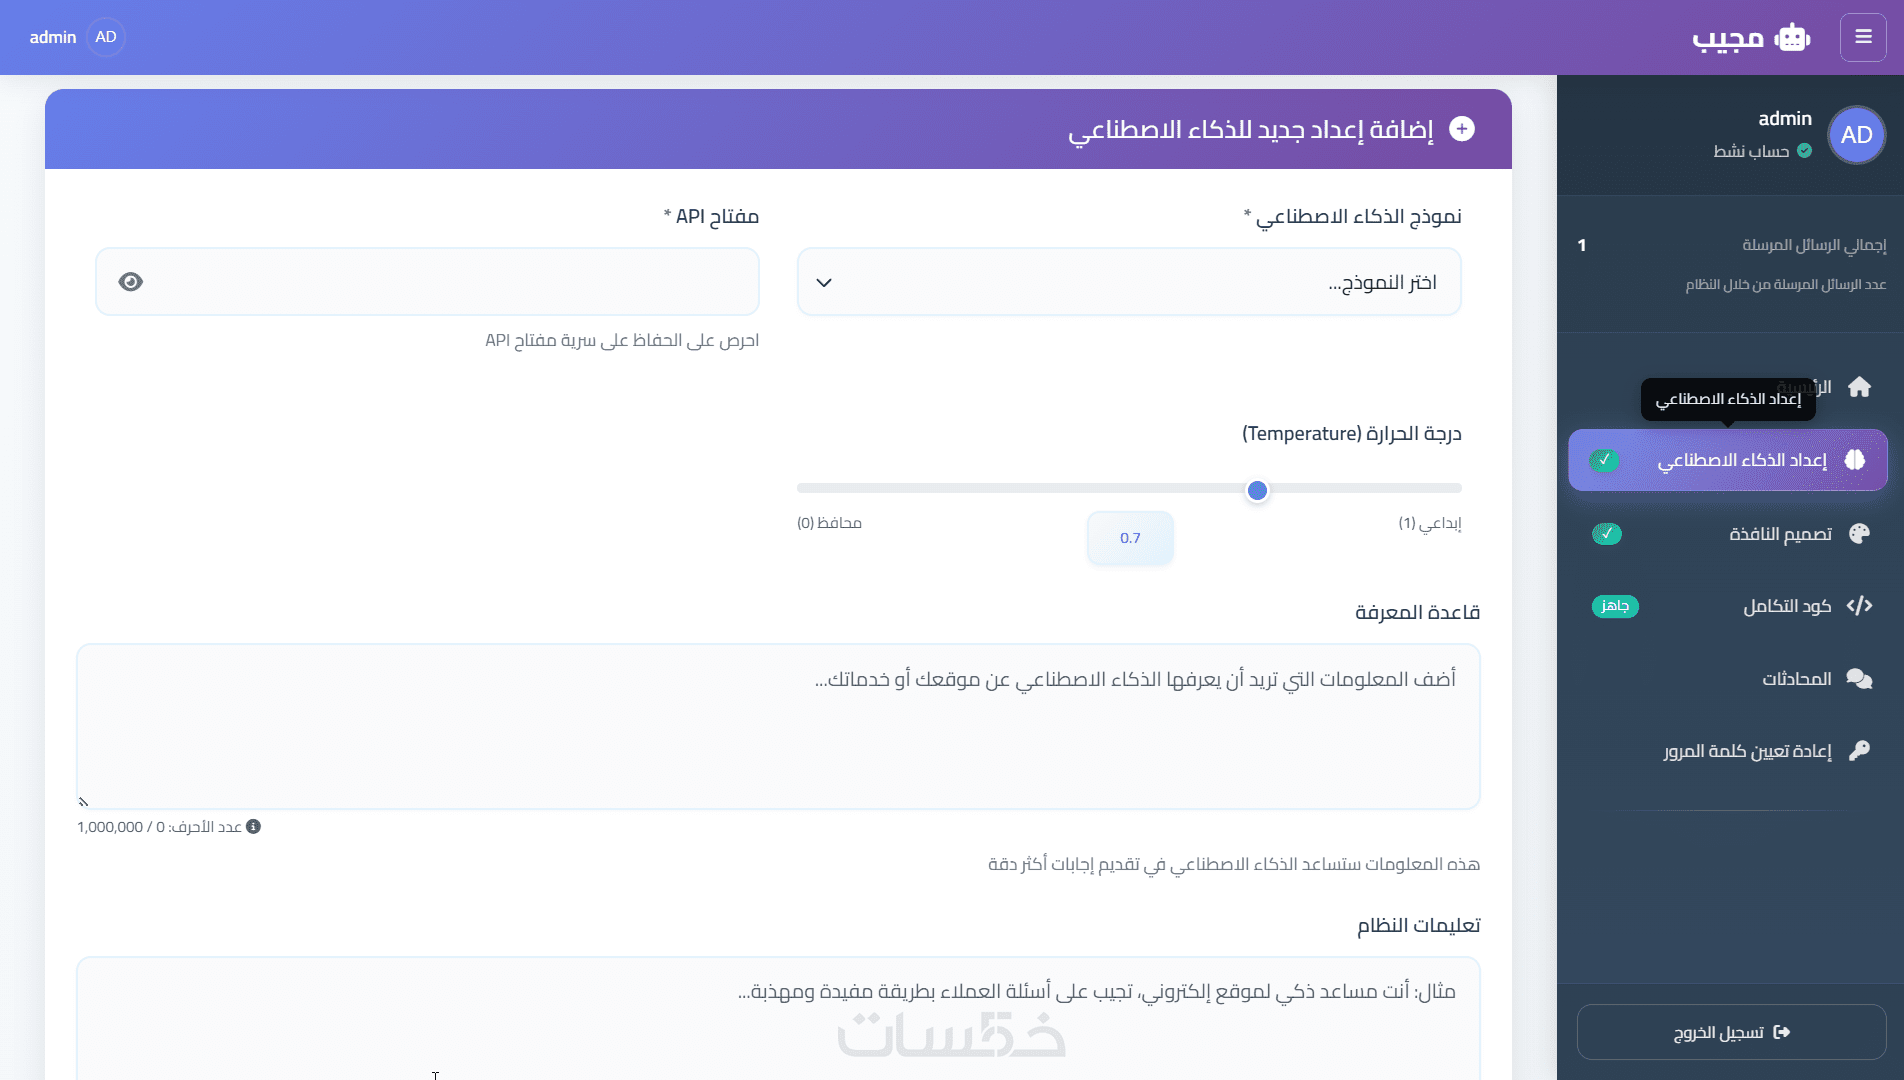This screenshot has width=1904, height=1080.
Task: Click the brain icon for إعداد الذكاء الاصطناعي
Action: pyautogui.click(x=1855, y=460)
